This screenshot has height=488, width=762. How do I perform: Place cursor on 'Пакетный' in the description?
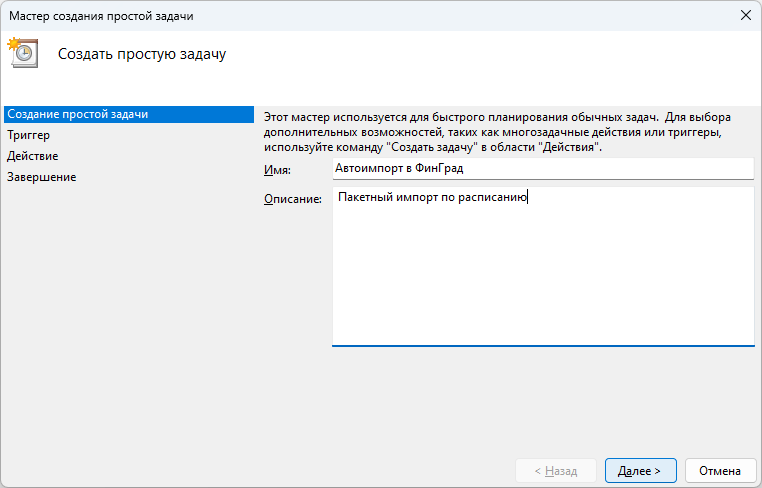click(x=362, y=197)
